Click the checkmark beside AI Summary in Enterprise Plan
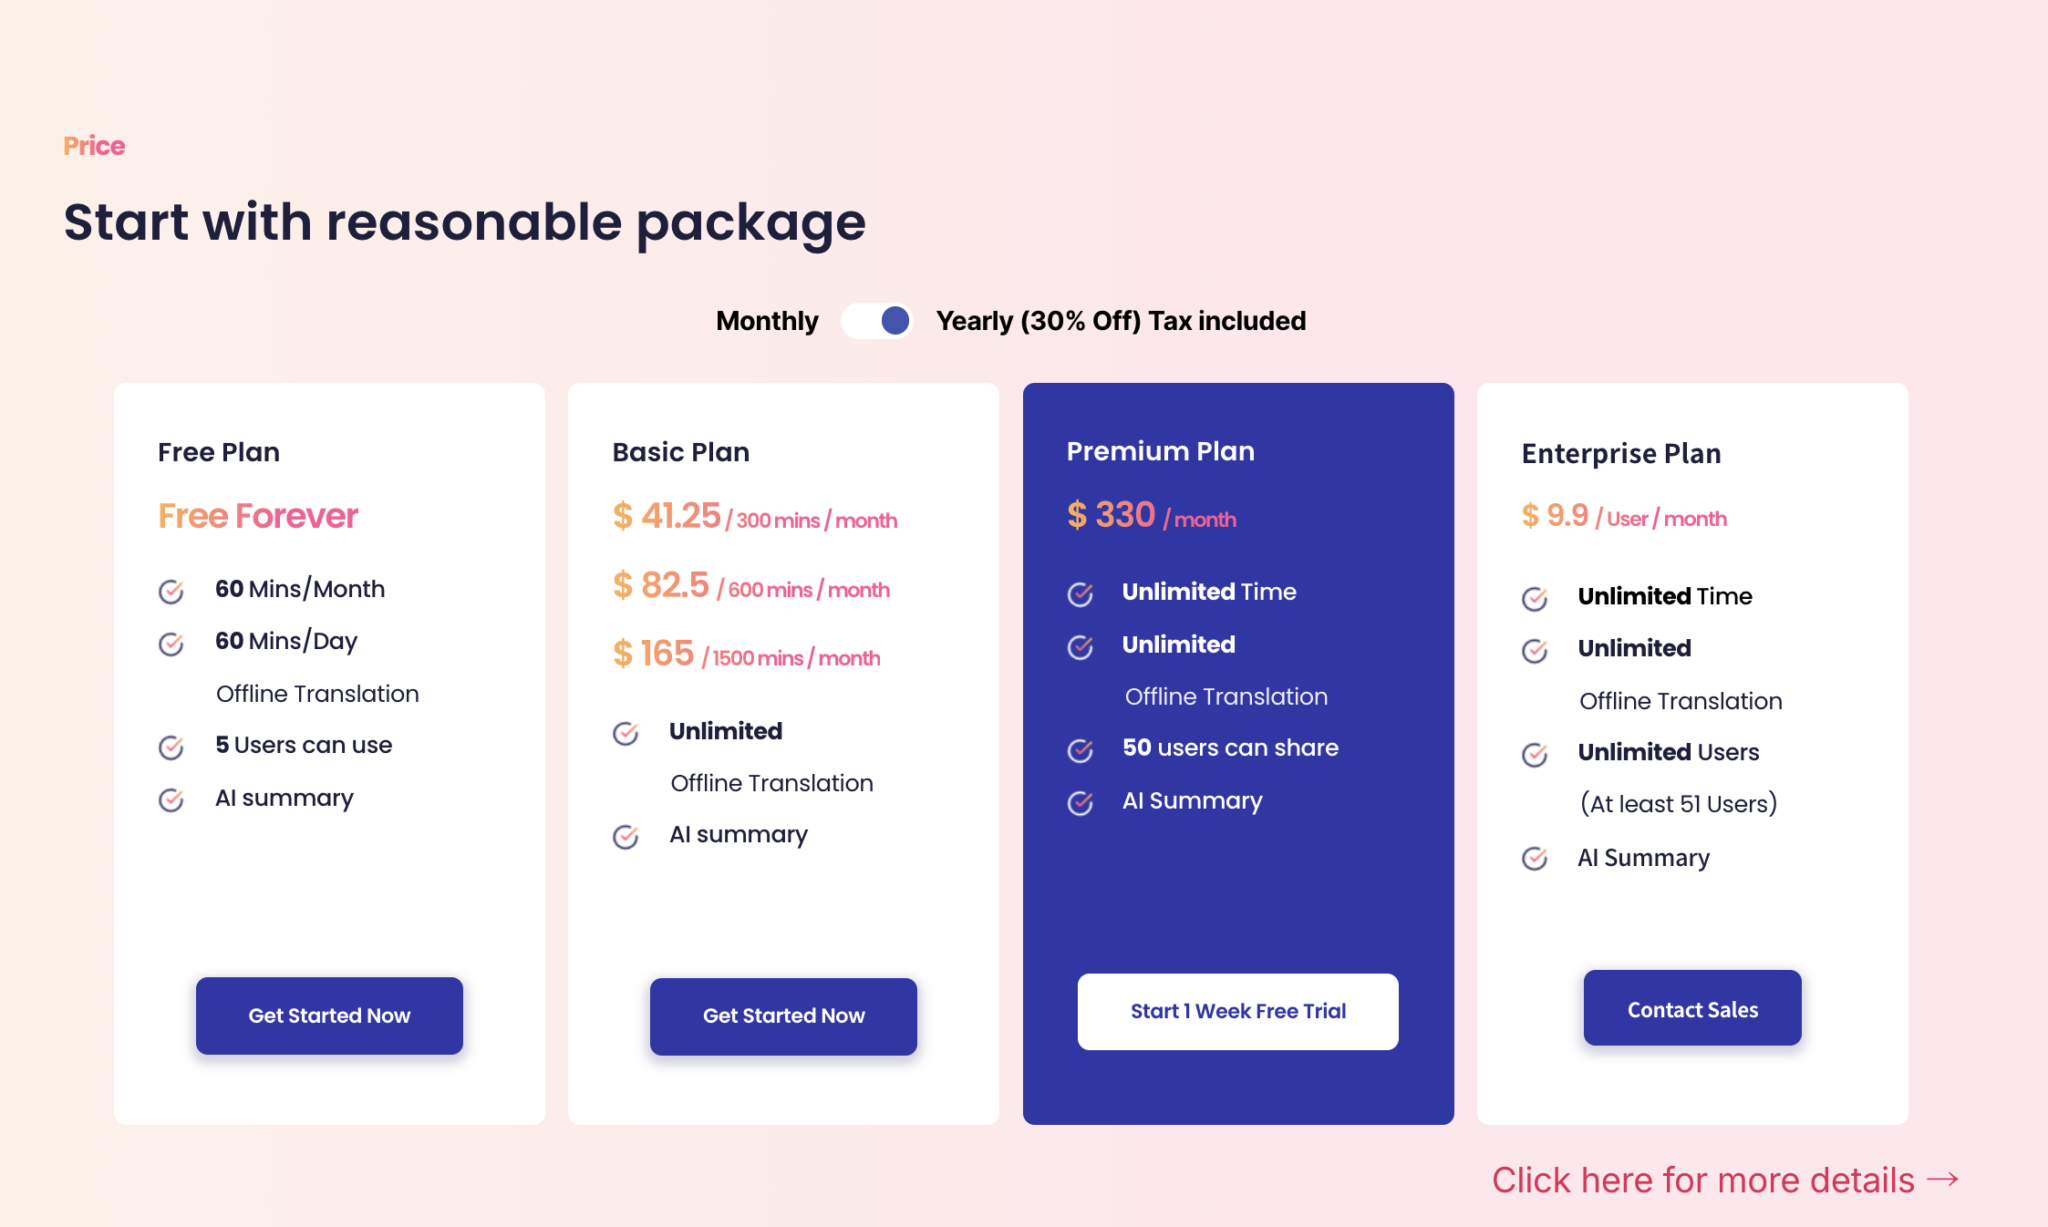Screen dimensions: 2048x1227 1535,858
